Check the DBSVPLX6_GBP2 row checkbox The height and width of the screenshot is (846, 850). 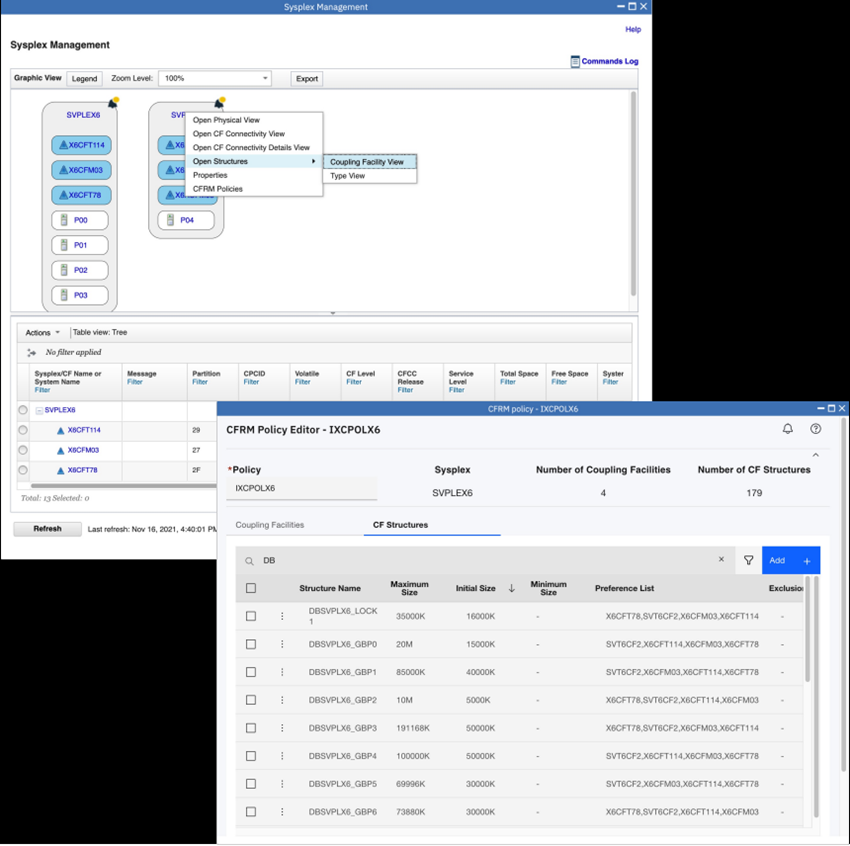(x=250, y=700)
